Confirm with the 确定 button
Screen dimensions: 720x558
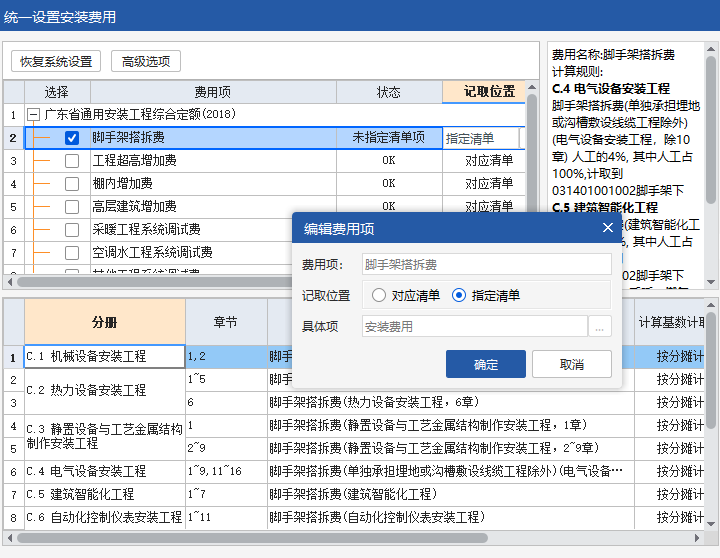485,364
